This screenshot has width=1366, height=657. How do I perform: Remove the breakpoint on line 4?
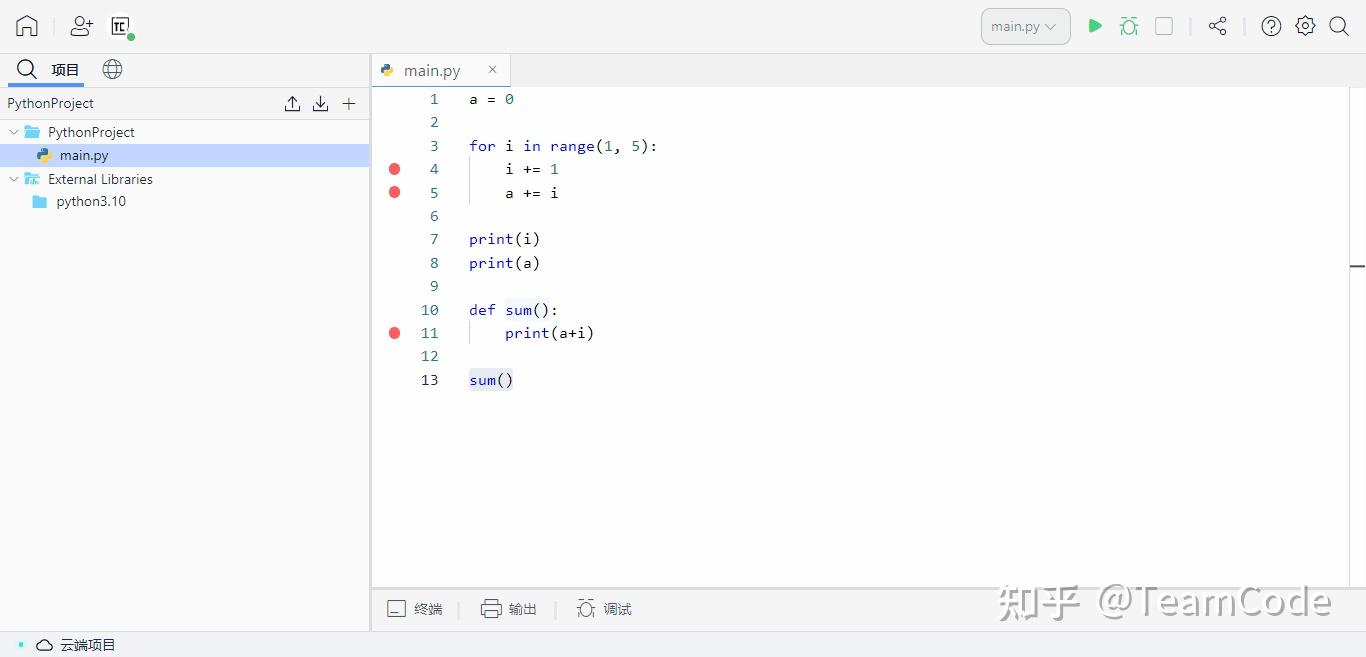[x=394, y=169]
